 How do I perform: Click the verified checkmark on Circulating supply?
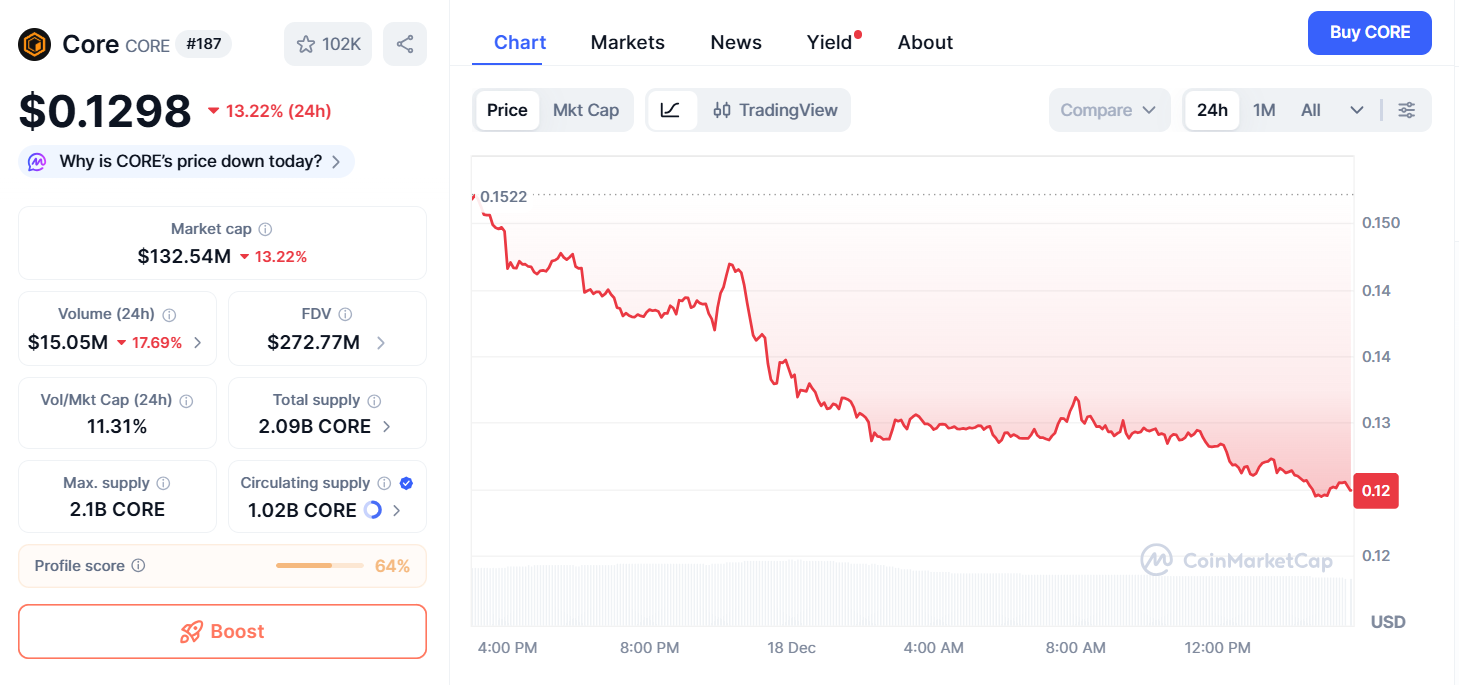(x=404, y=482)
